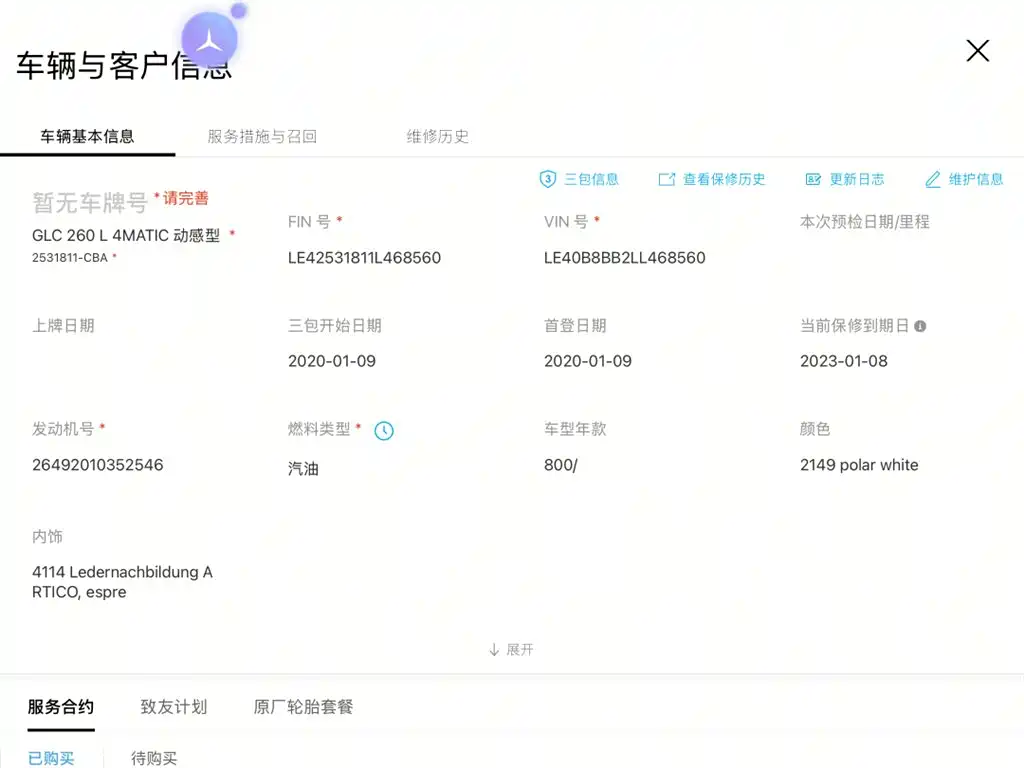Click the 三包信息 shield icon
The height and width of the screenshot is (768, 1024).
tap(547, 179)
